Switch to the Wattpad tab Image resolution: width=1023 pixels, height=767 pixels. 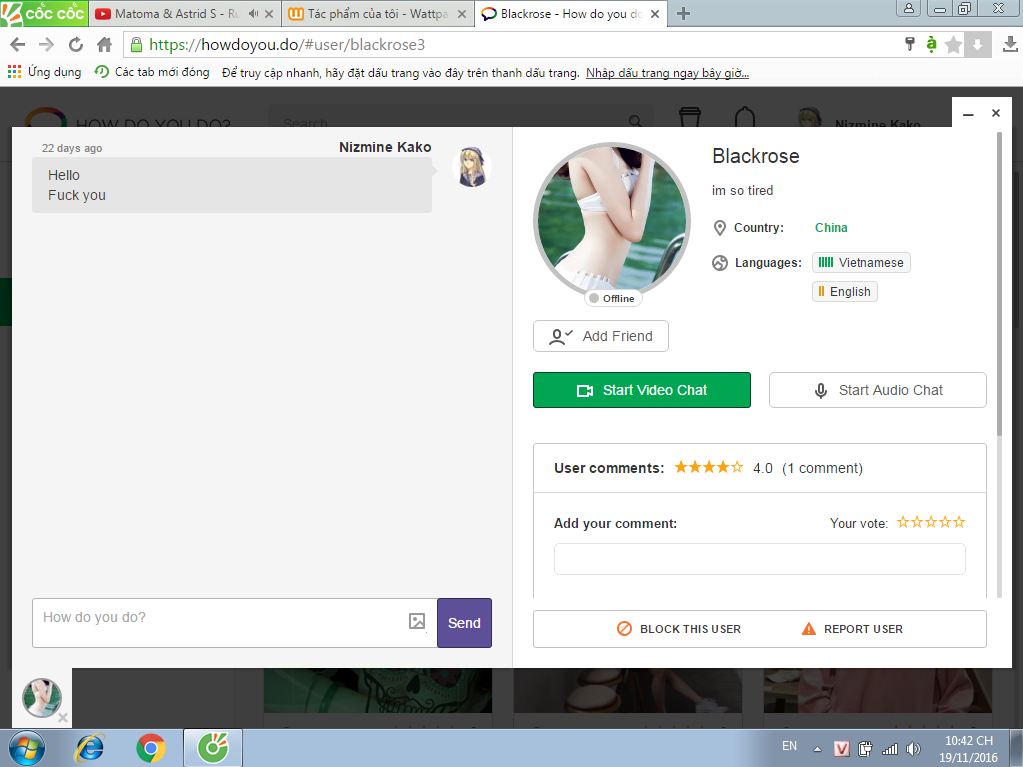point(370,14)
